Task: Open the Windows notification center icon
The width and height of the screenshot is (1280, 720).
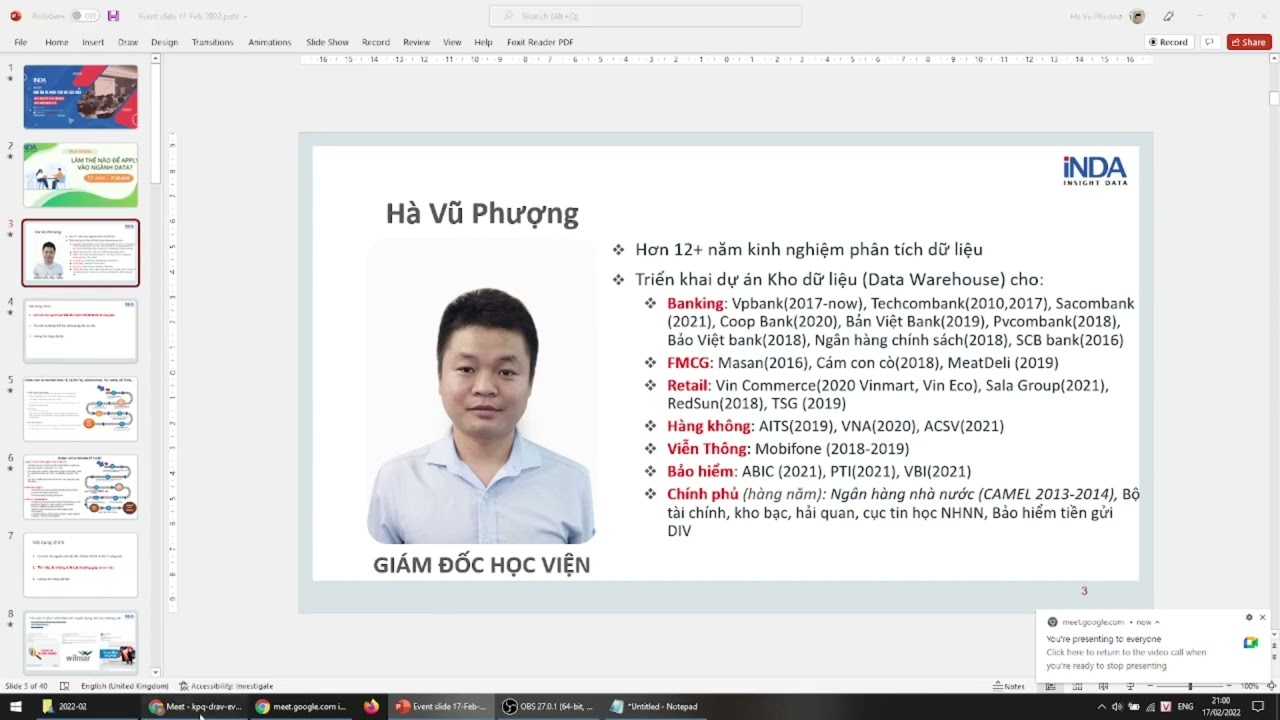Action: 1258,706
